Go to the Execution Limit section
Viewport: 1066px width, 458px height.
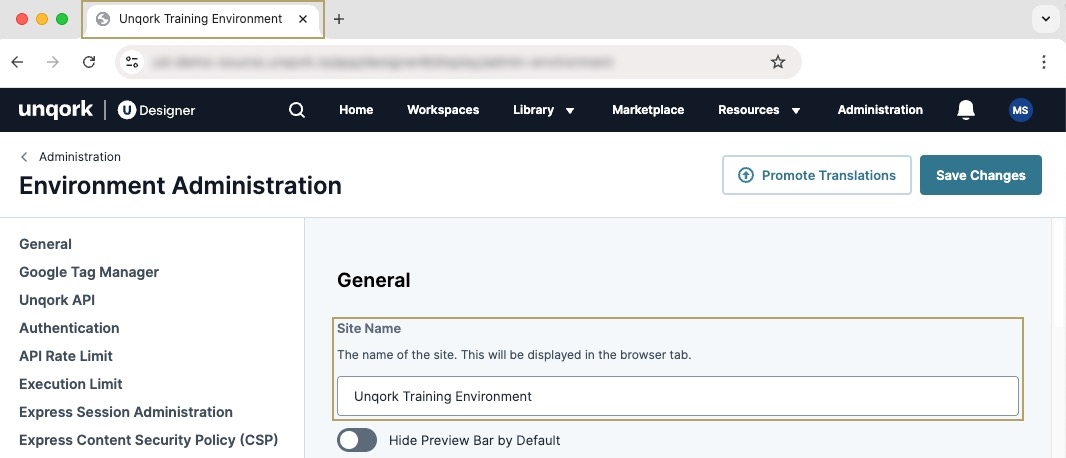click(71, 384)
